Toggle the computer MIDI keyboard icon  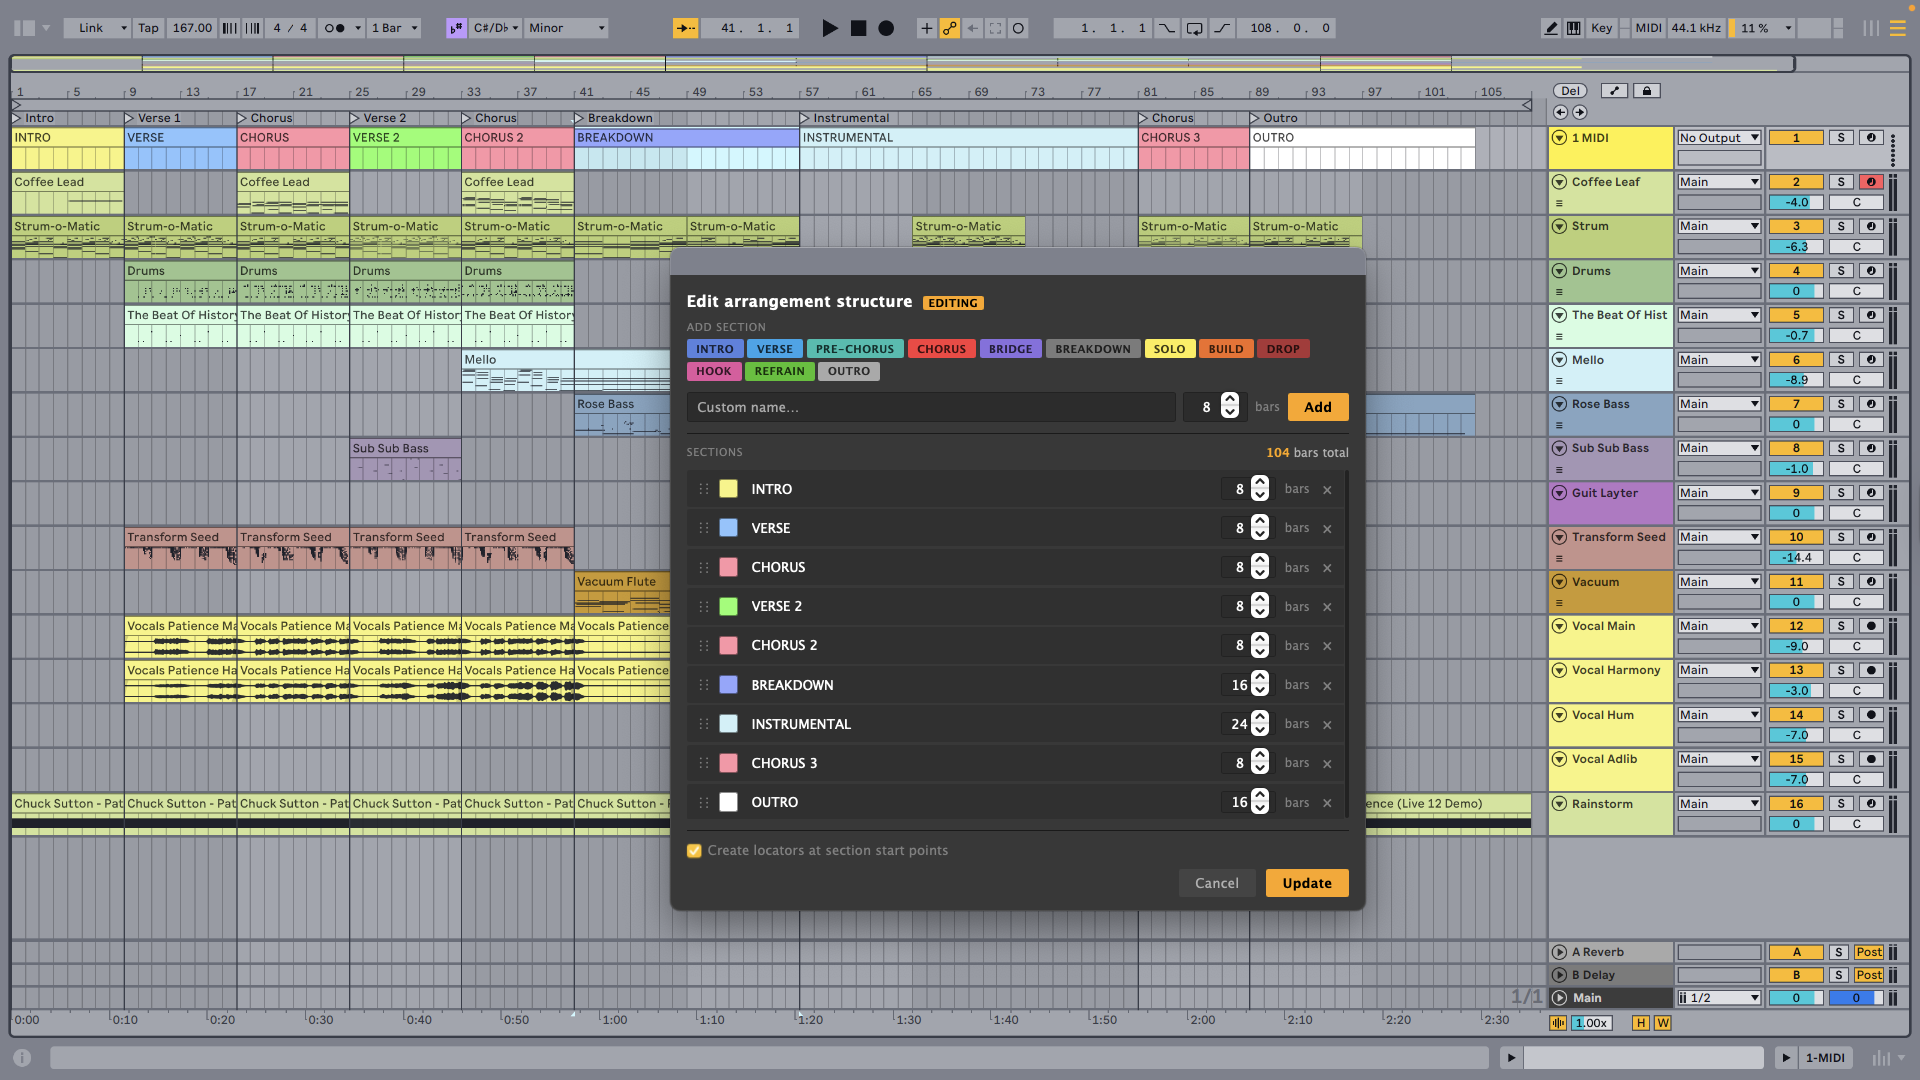click(x=1573, y=28)
